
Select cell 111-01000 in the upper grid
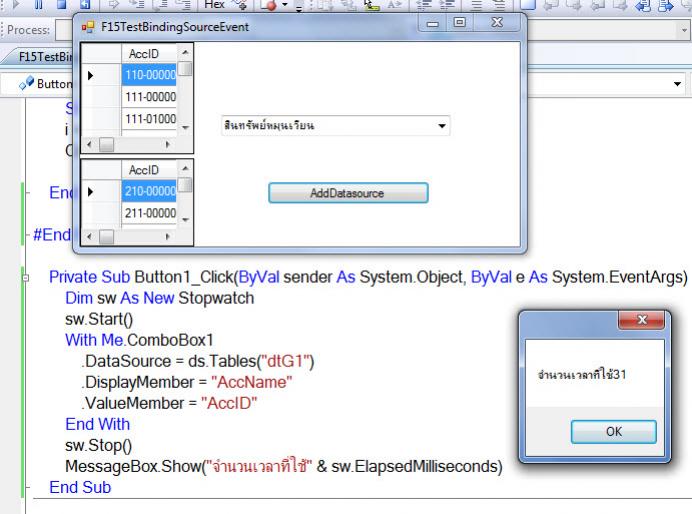pos(149,119)
